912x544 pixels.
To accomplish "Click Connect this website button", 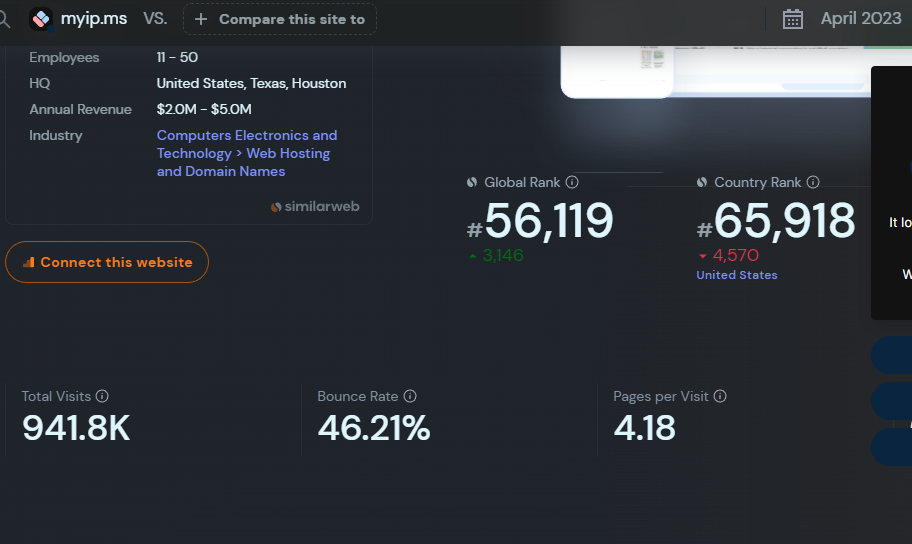I will pyautogui.click(x=107, y=262).
